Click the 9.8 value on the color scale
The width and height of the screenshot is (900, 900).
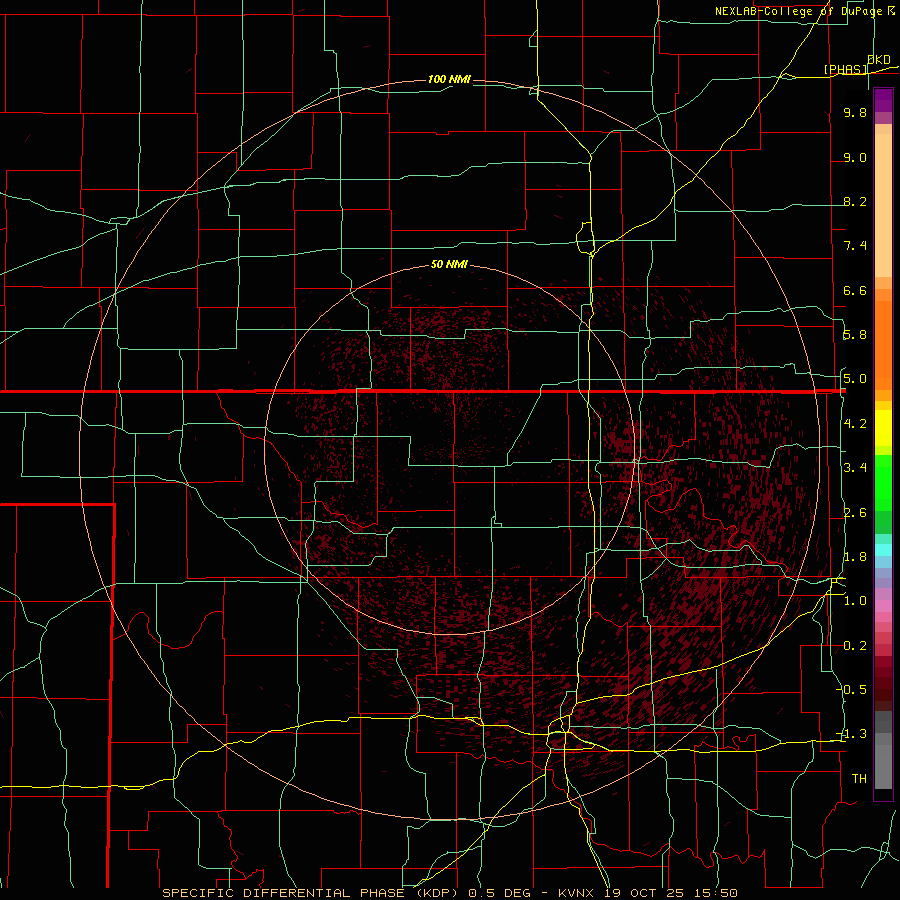tap(855, 112)
